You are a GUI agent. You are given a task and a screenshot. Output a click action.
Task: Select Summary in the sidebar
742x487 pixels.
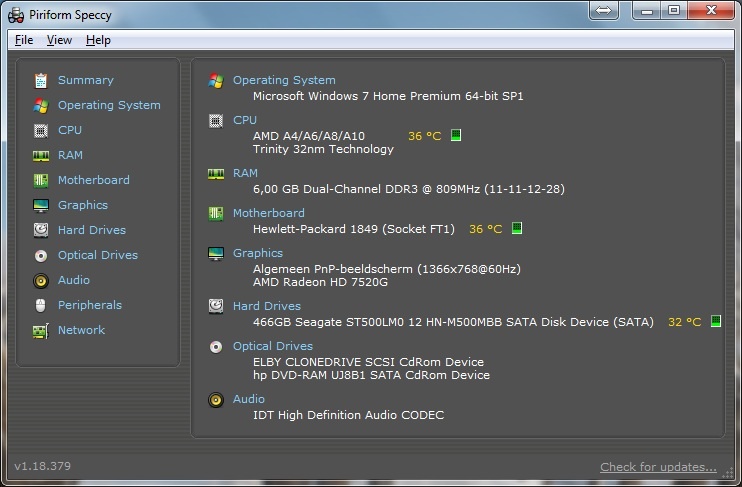click(86, 80)
